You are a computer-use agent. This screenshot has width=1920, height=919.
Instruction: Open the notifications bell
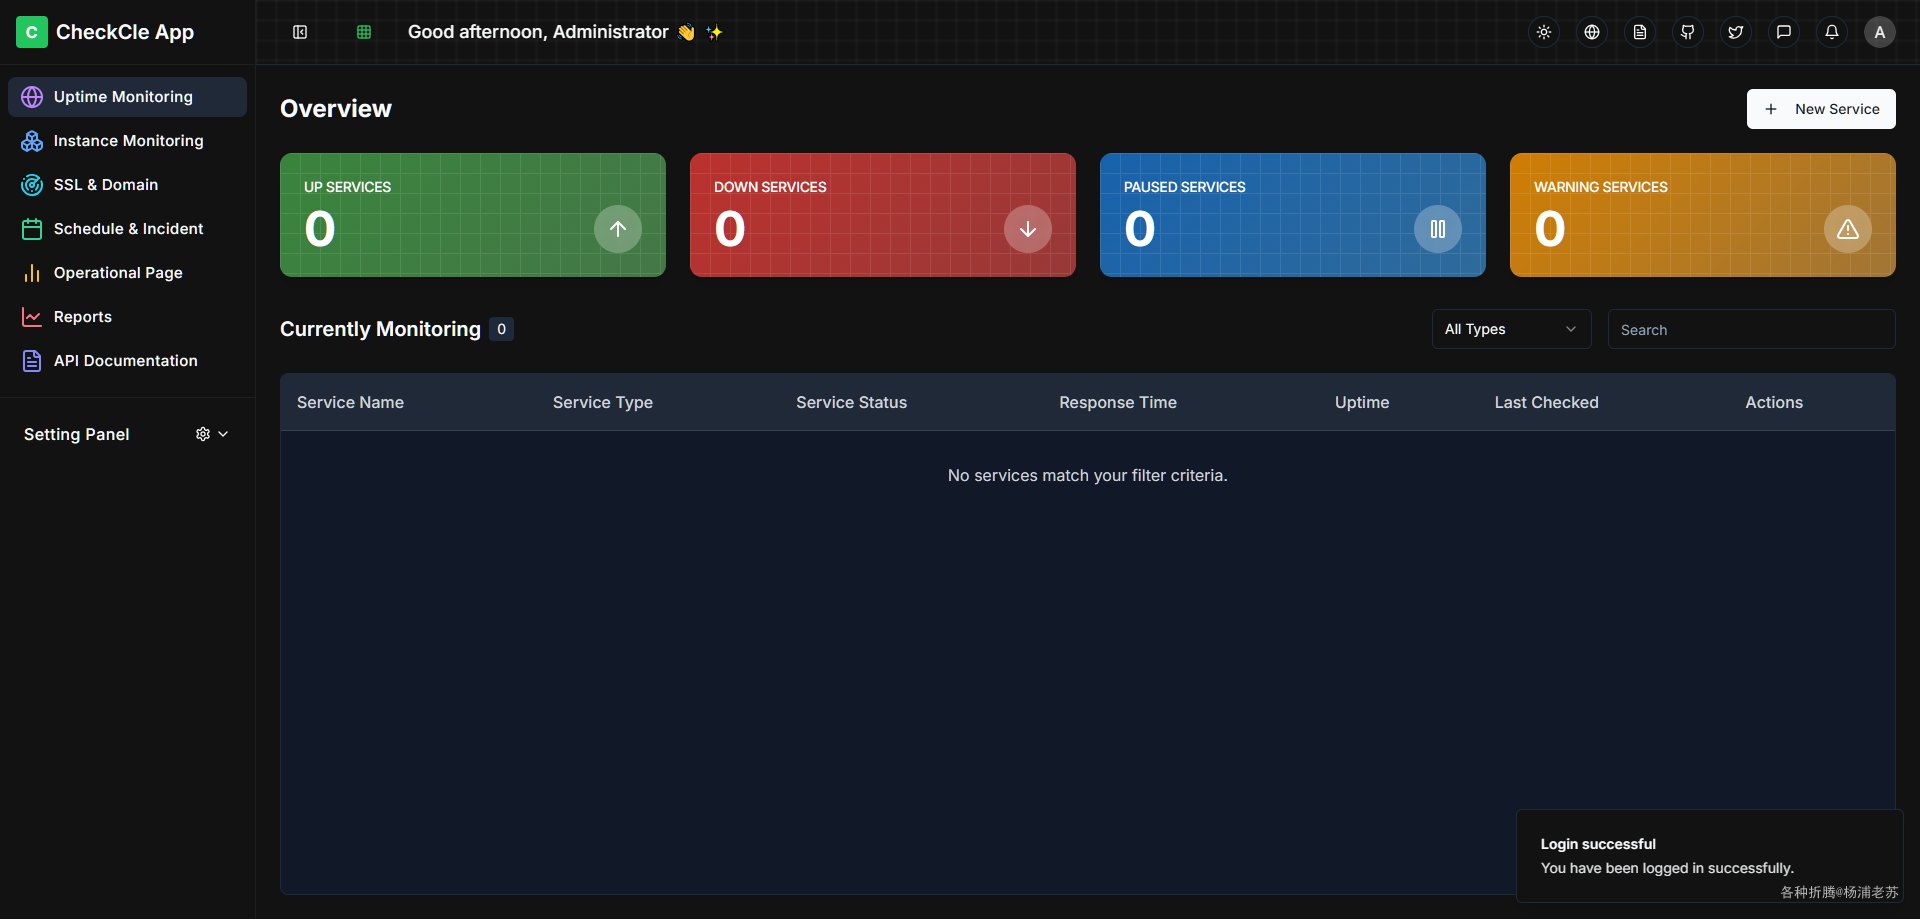[1832, 32]
